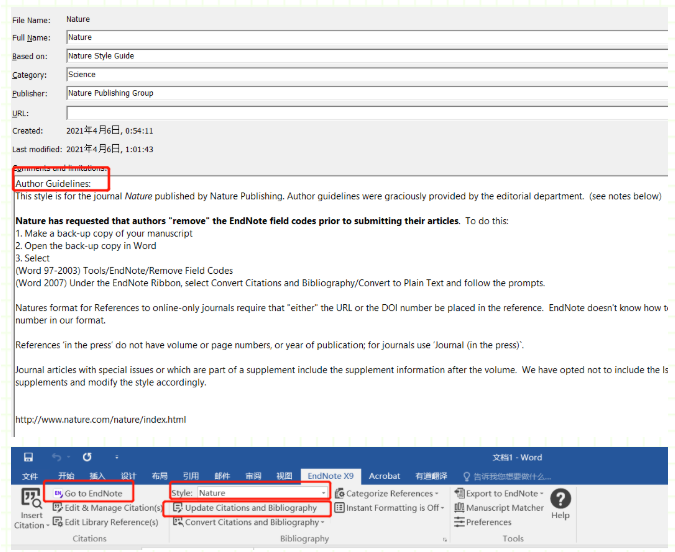Image resolution: width=675 pixels, height=552 pixels.
Task: Click the bold remove field codes sentence
Action: pyautogui.click(x=238, y=221)
